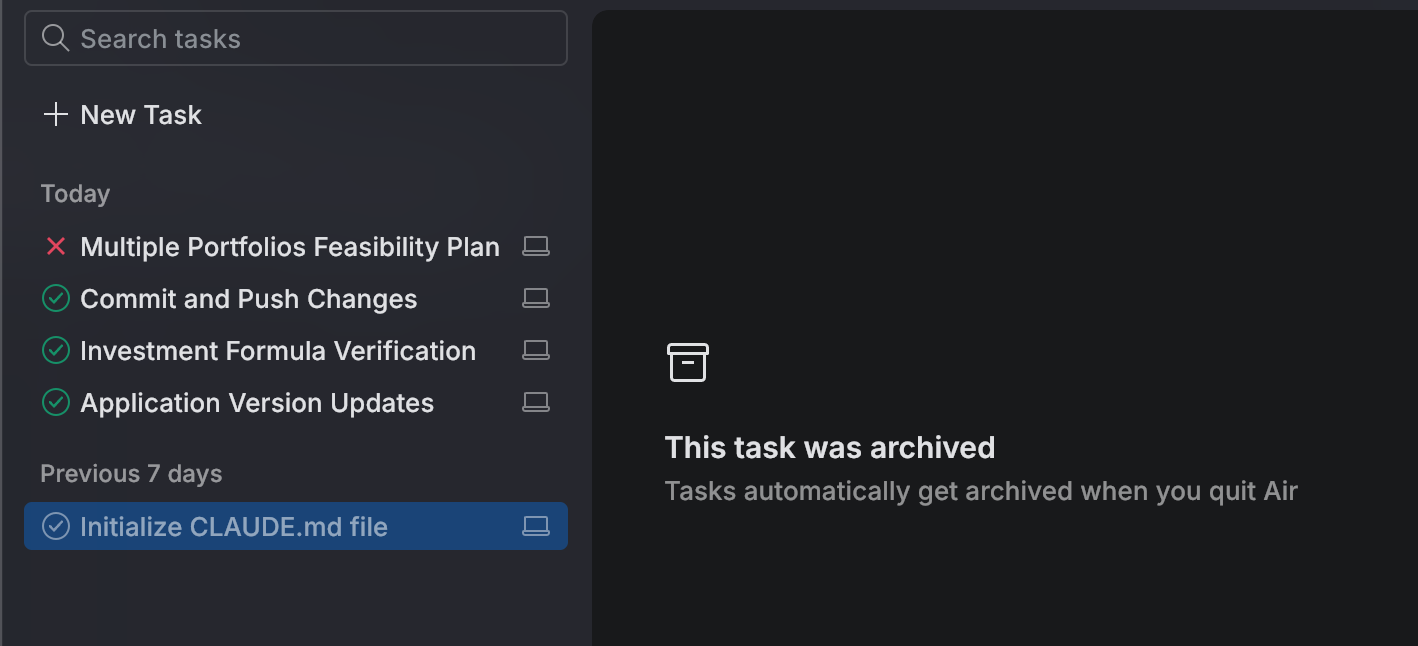Click the plus icon next to New Task
This screenshot has width=1418, height=646.
[56, 114]
